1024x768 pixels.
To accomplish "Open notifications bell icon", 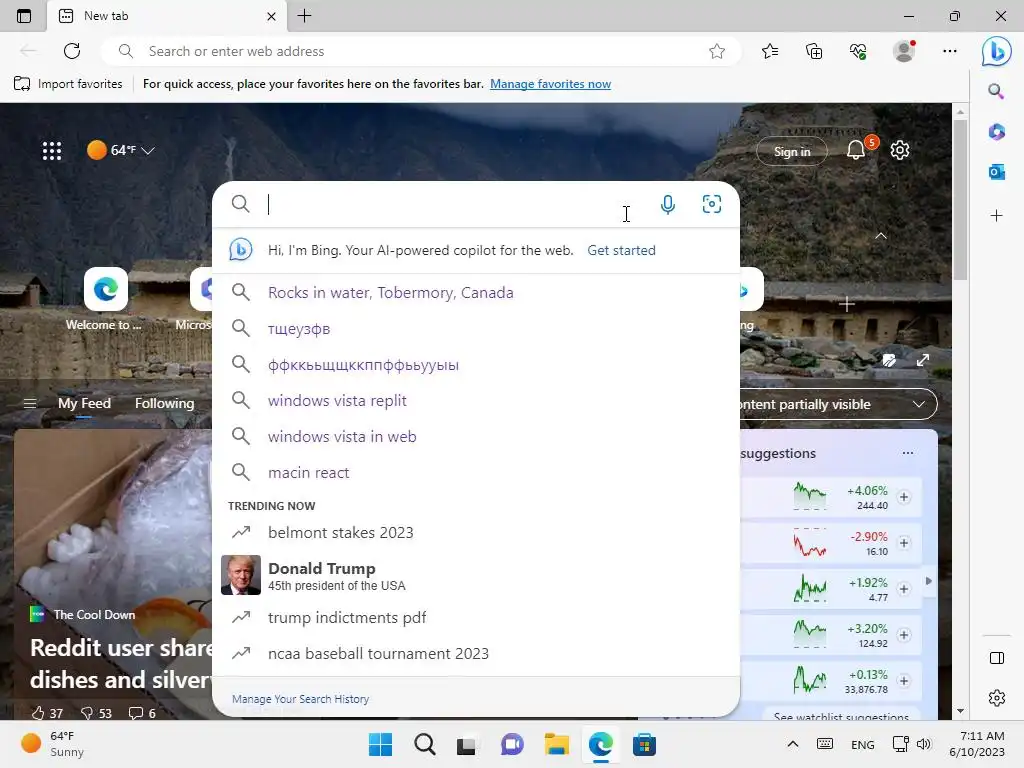I will [x=857, y=150].
